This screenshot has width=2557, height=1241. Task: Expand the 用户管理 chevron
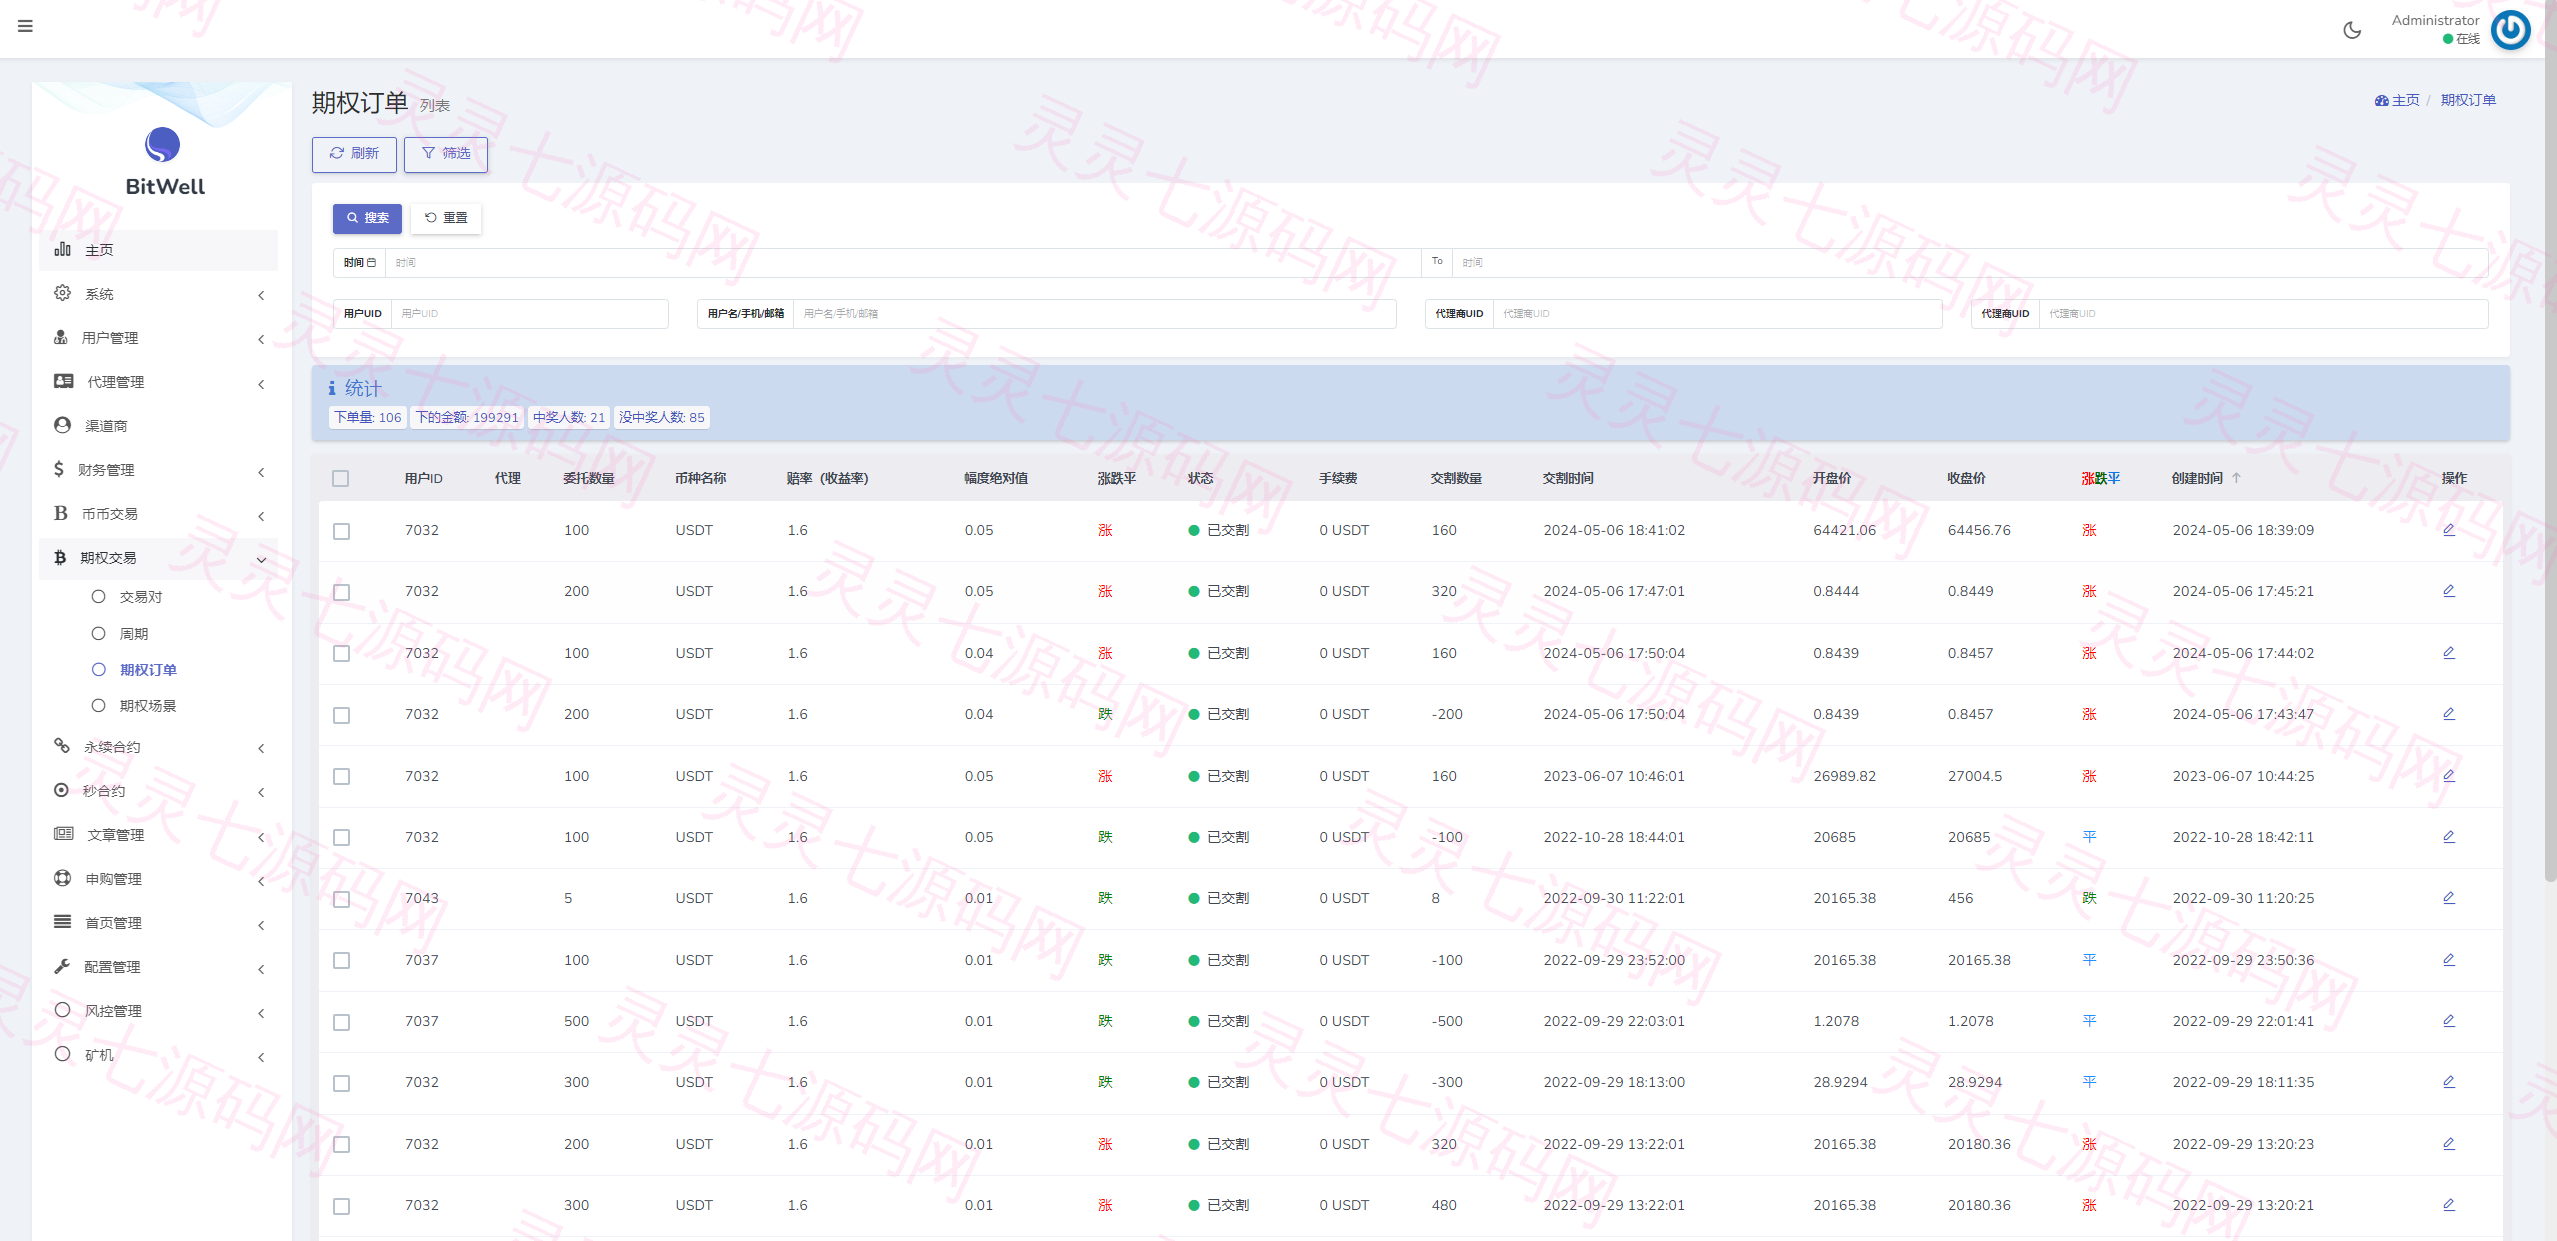pyautogui.click(x=261, y=339)
